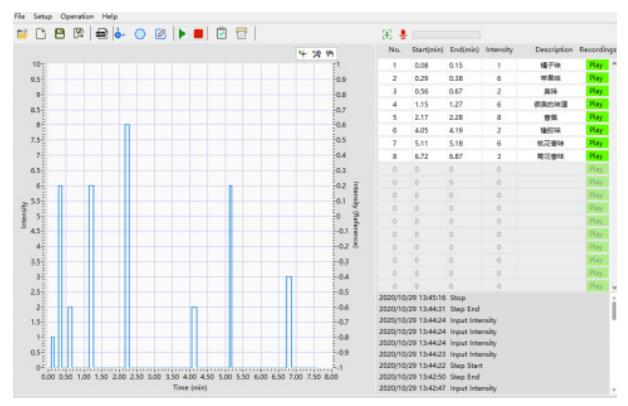Click the Start(min) column header
628x406 pixels.
click(x=427, y=50)
